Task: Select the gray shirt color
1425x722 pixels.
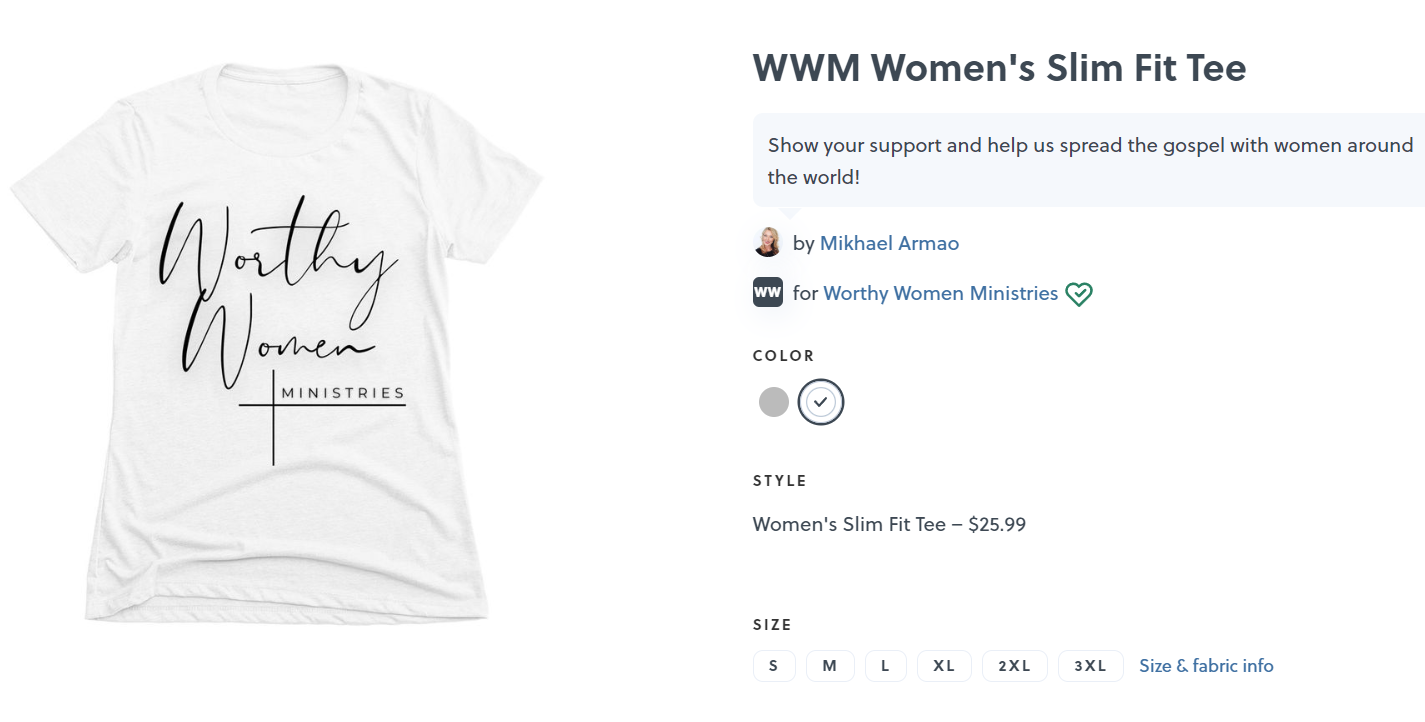Action: (x=774, y=402)
